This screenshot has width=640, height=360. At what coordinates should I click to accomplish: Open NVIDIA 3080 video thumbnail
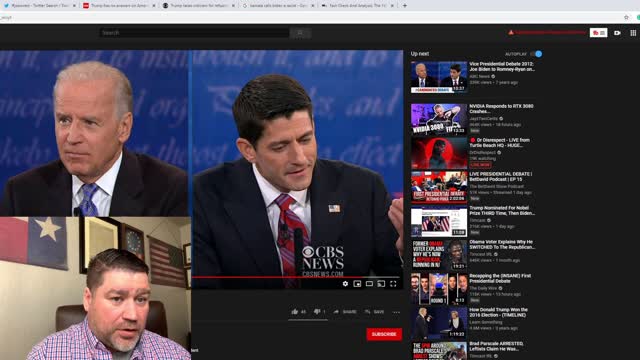point(439,119)
